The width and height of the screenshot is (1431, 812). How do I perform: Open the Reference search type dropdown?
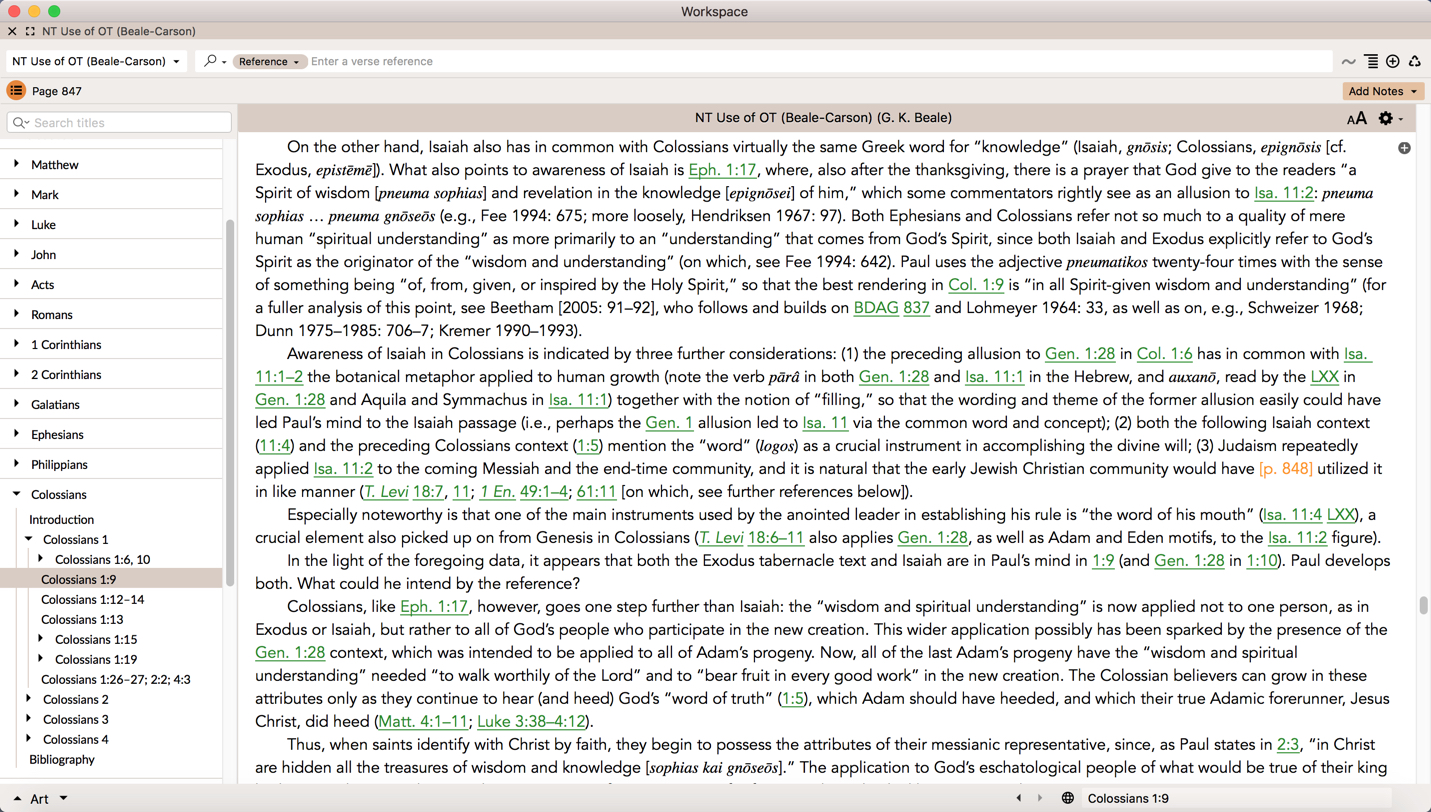(x=269, y=61)
